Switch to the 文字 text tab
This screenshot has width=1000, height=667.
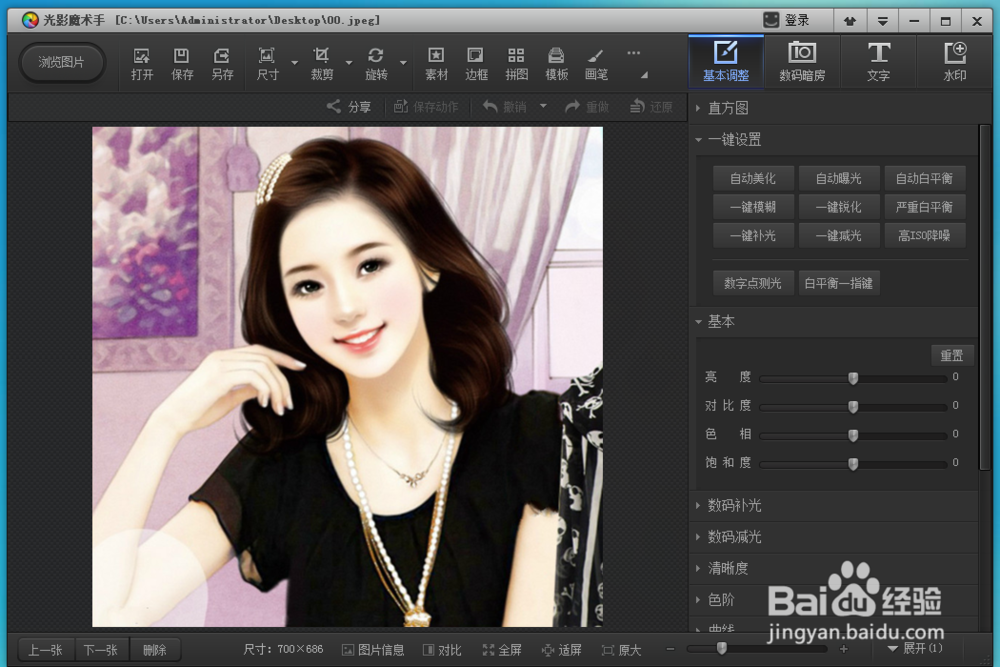(x=878, y=62)
